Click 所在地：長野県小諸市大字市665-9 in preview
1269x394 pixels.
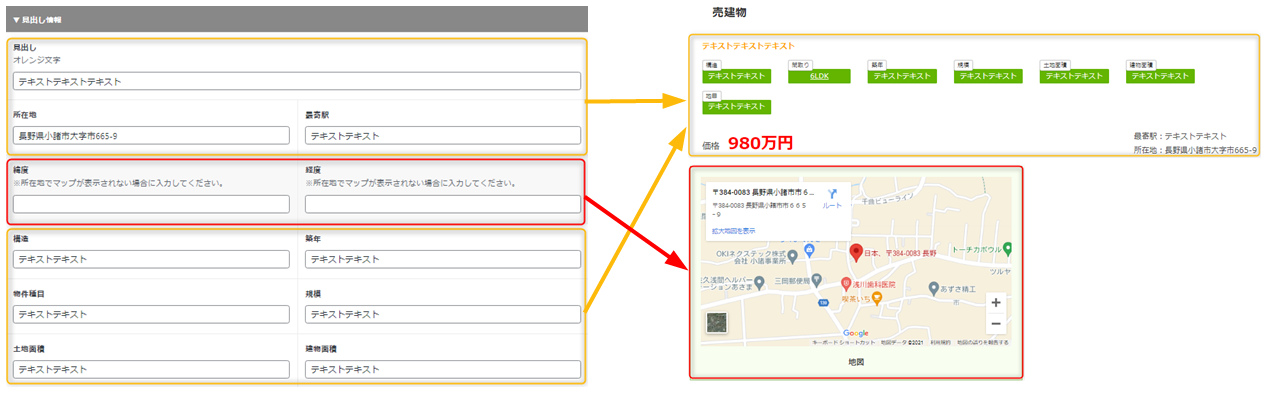[1195, 150]
